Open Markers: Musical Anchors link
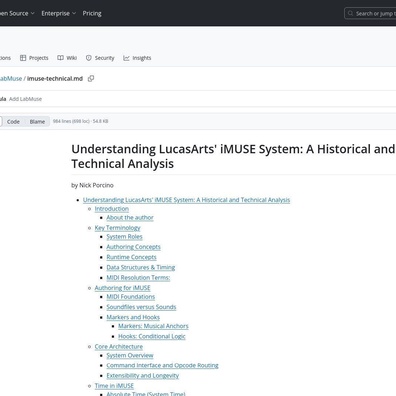Viewport: 396px width, 396px height. coord(153,326)
